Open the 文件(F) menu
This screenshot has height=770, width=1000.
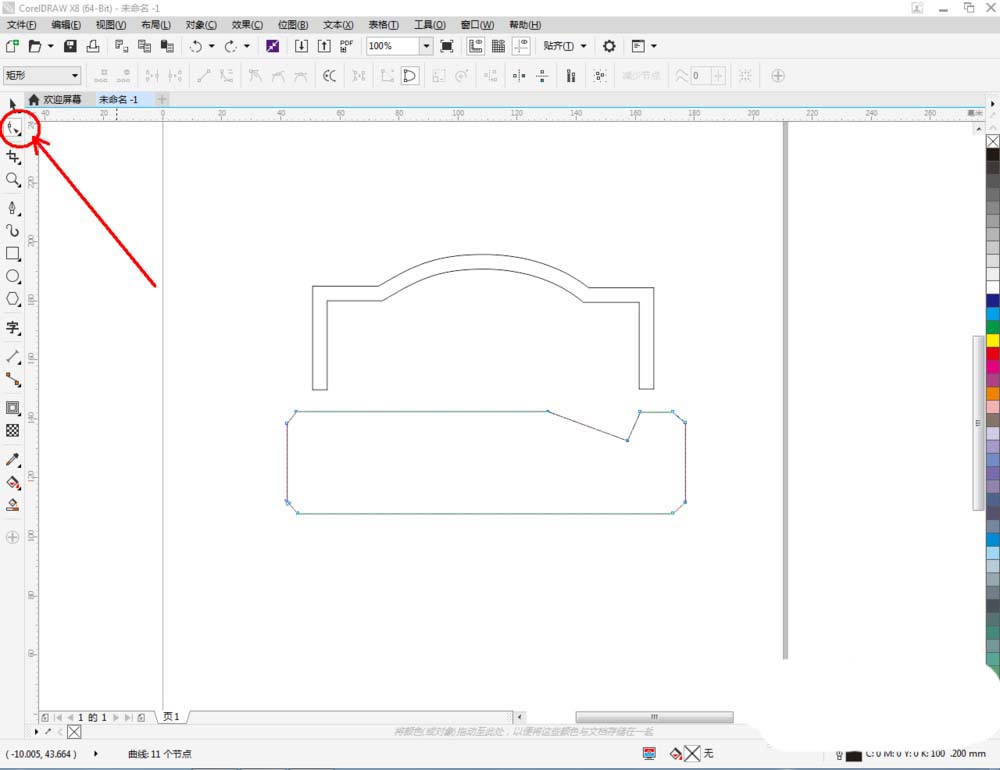[x=21, y=25]
